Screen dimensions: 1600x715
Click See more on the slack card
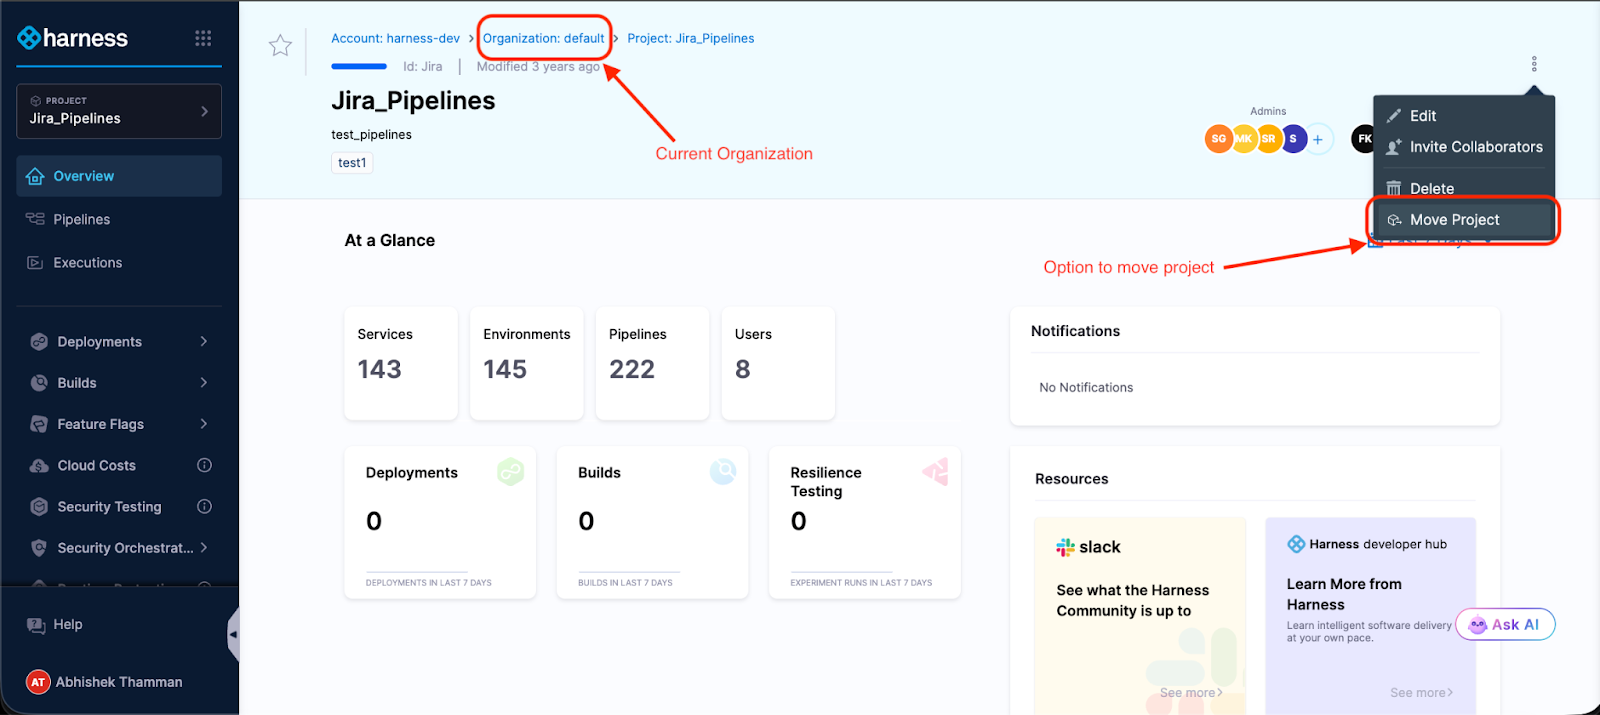pos(1191,692)
